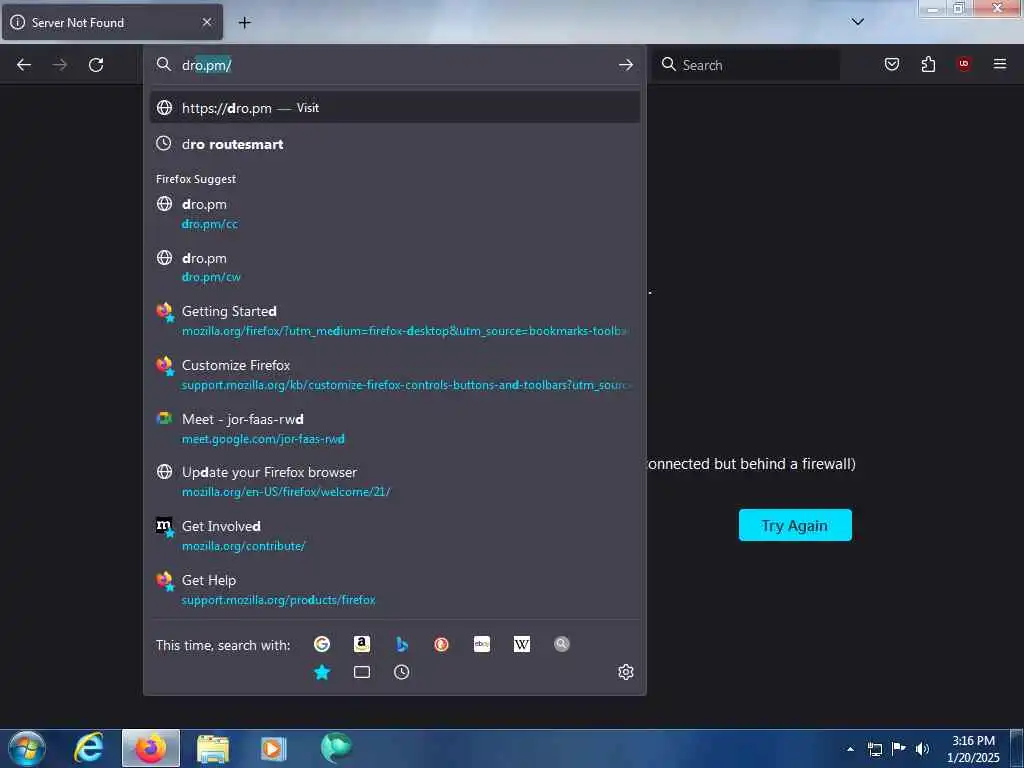Open Windows Explorer from the taskbar
The width and height of the screenshot is (1024, 768).
[x=213, y=748]
